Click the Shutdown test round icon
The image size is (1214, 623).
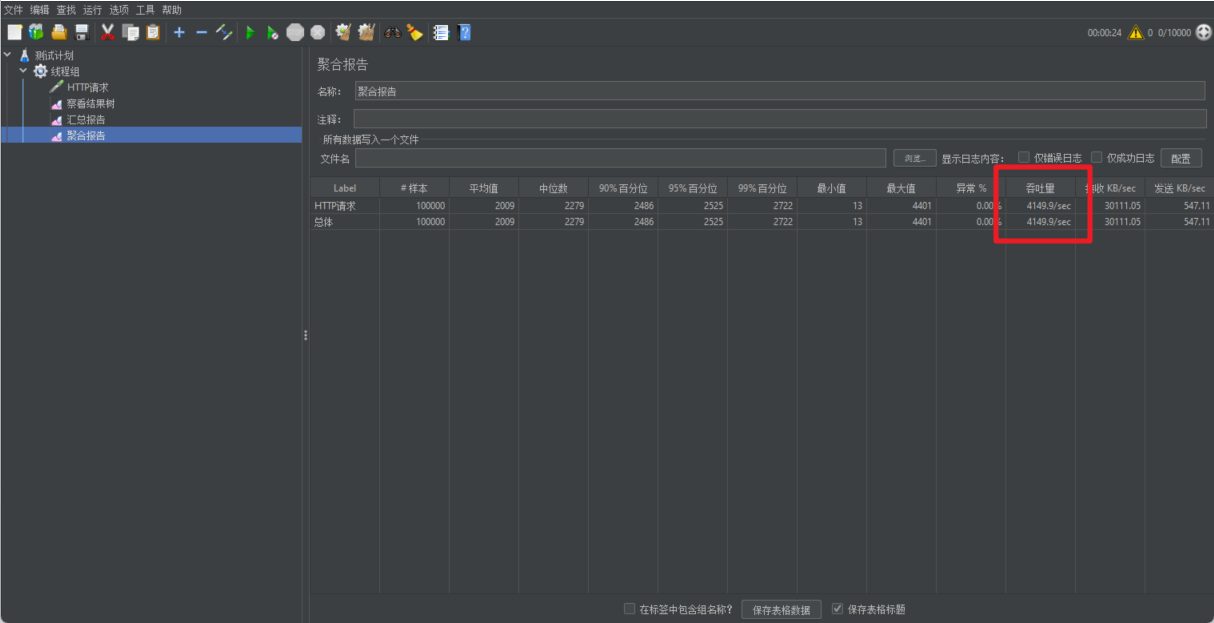(317, 32)
